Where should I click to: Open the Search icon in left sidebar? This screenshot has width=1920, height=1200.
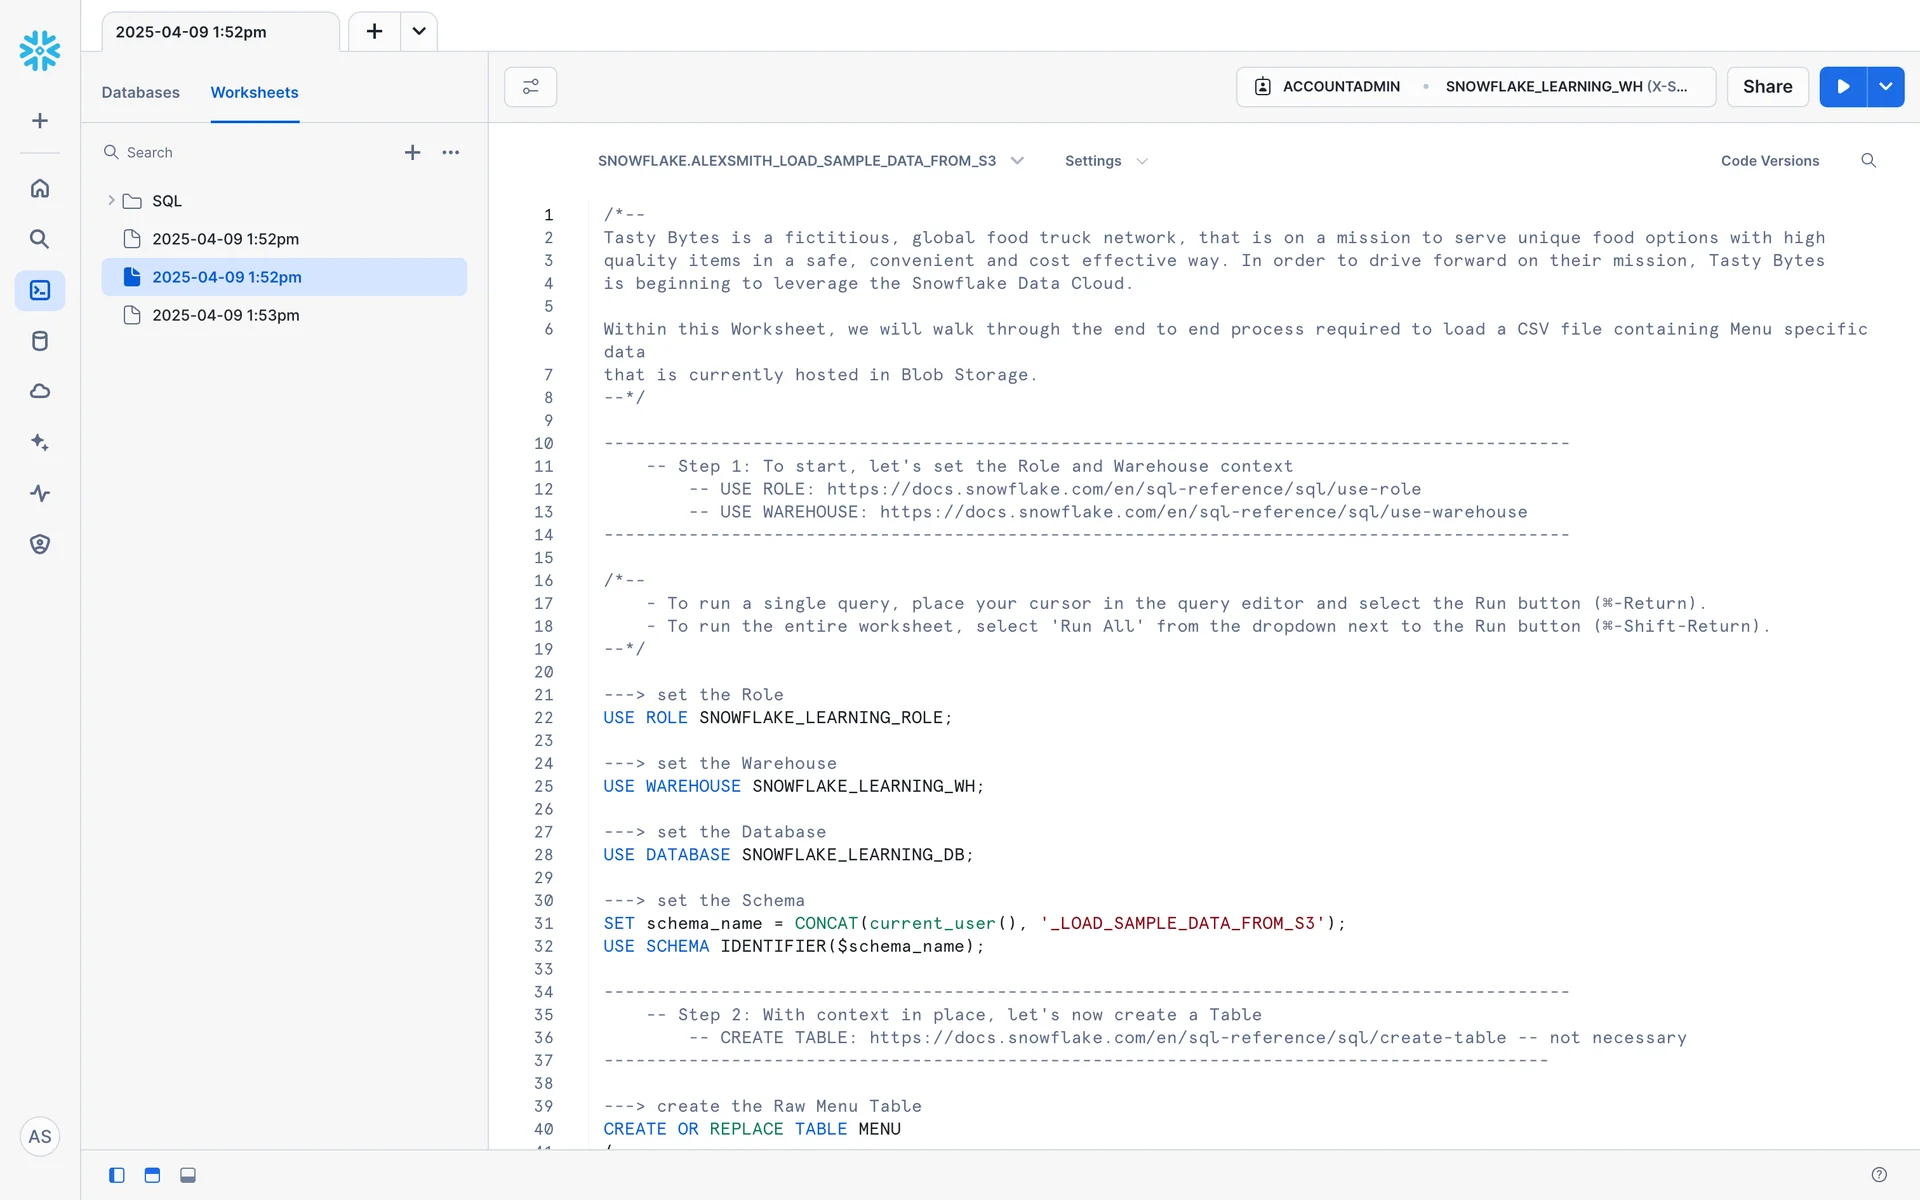40,239
